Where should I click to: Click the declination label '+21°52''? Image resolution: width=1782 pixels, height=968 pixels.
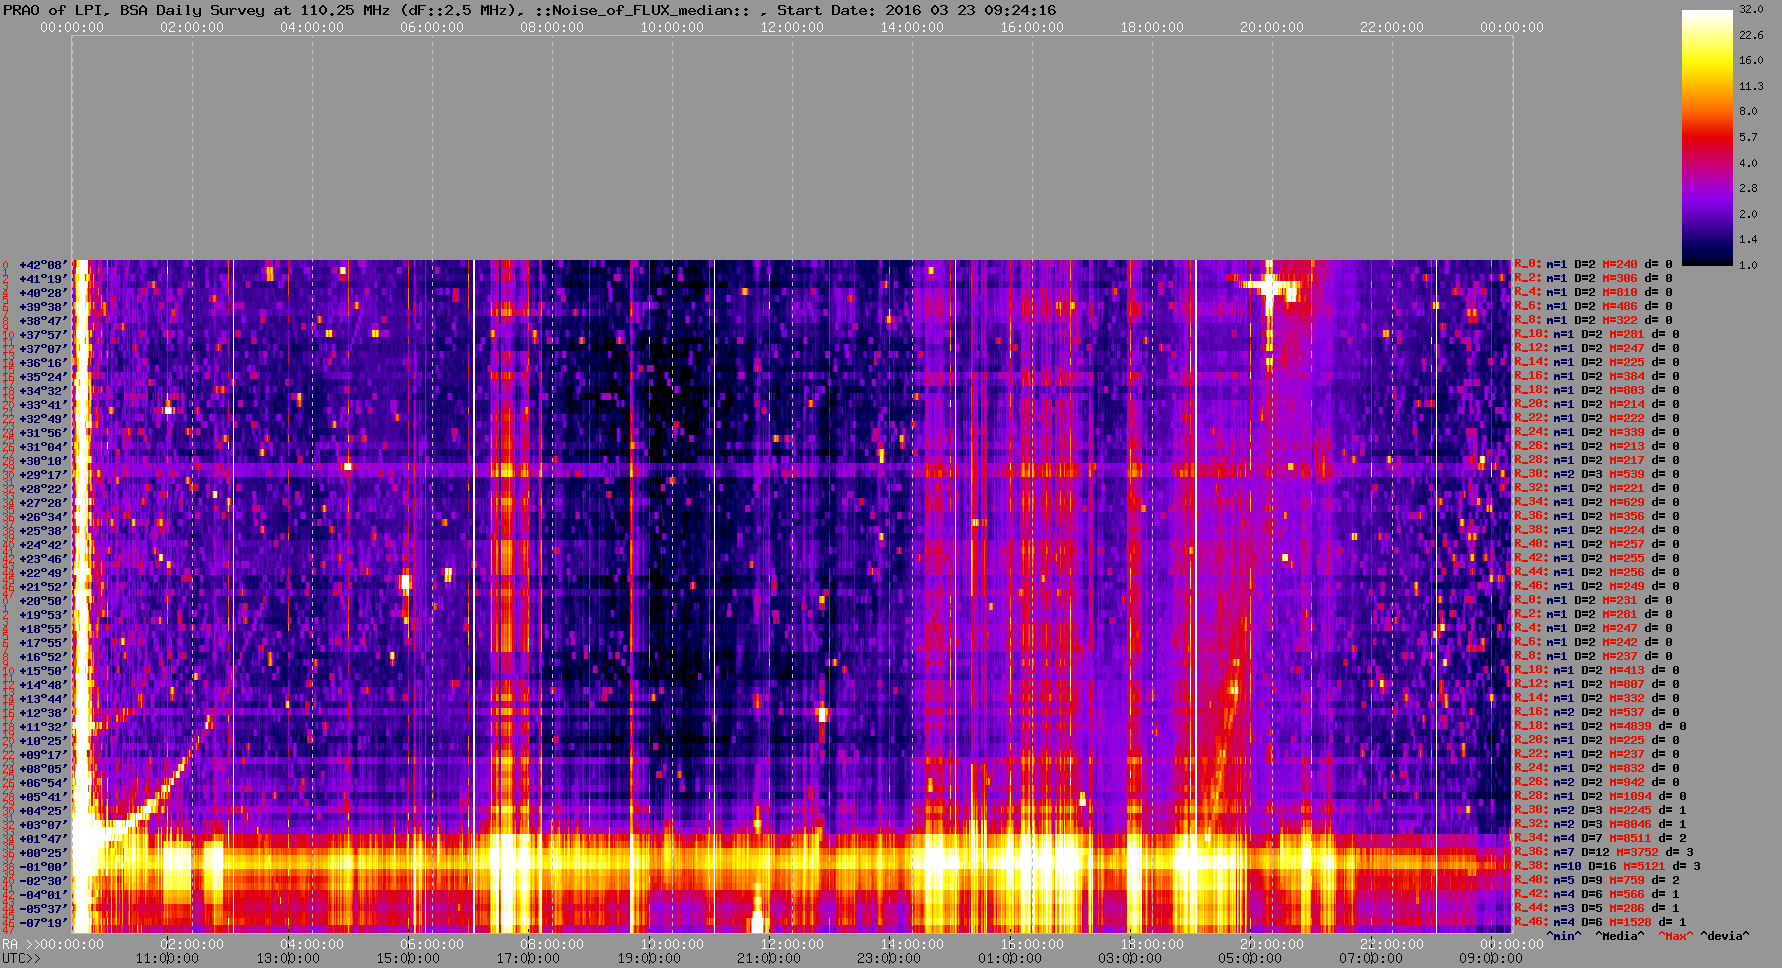[43, 587]
